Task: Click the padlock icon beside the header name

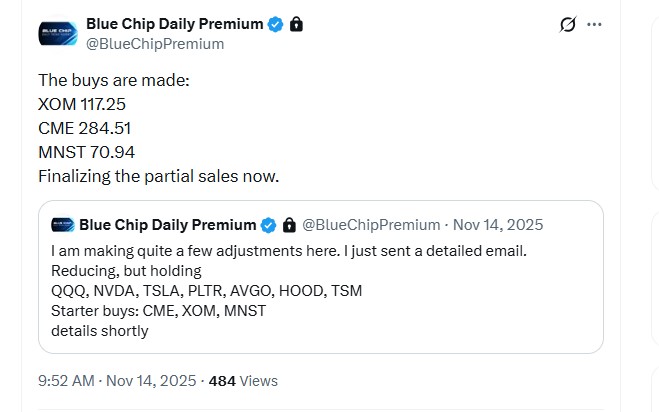Action: pos(296,23)
